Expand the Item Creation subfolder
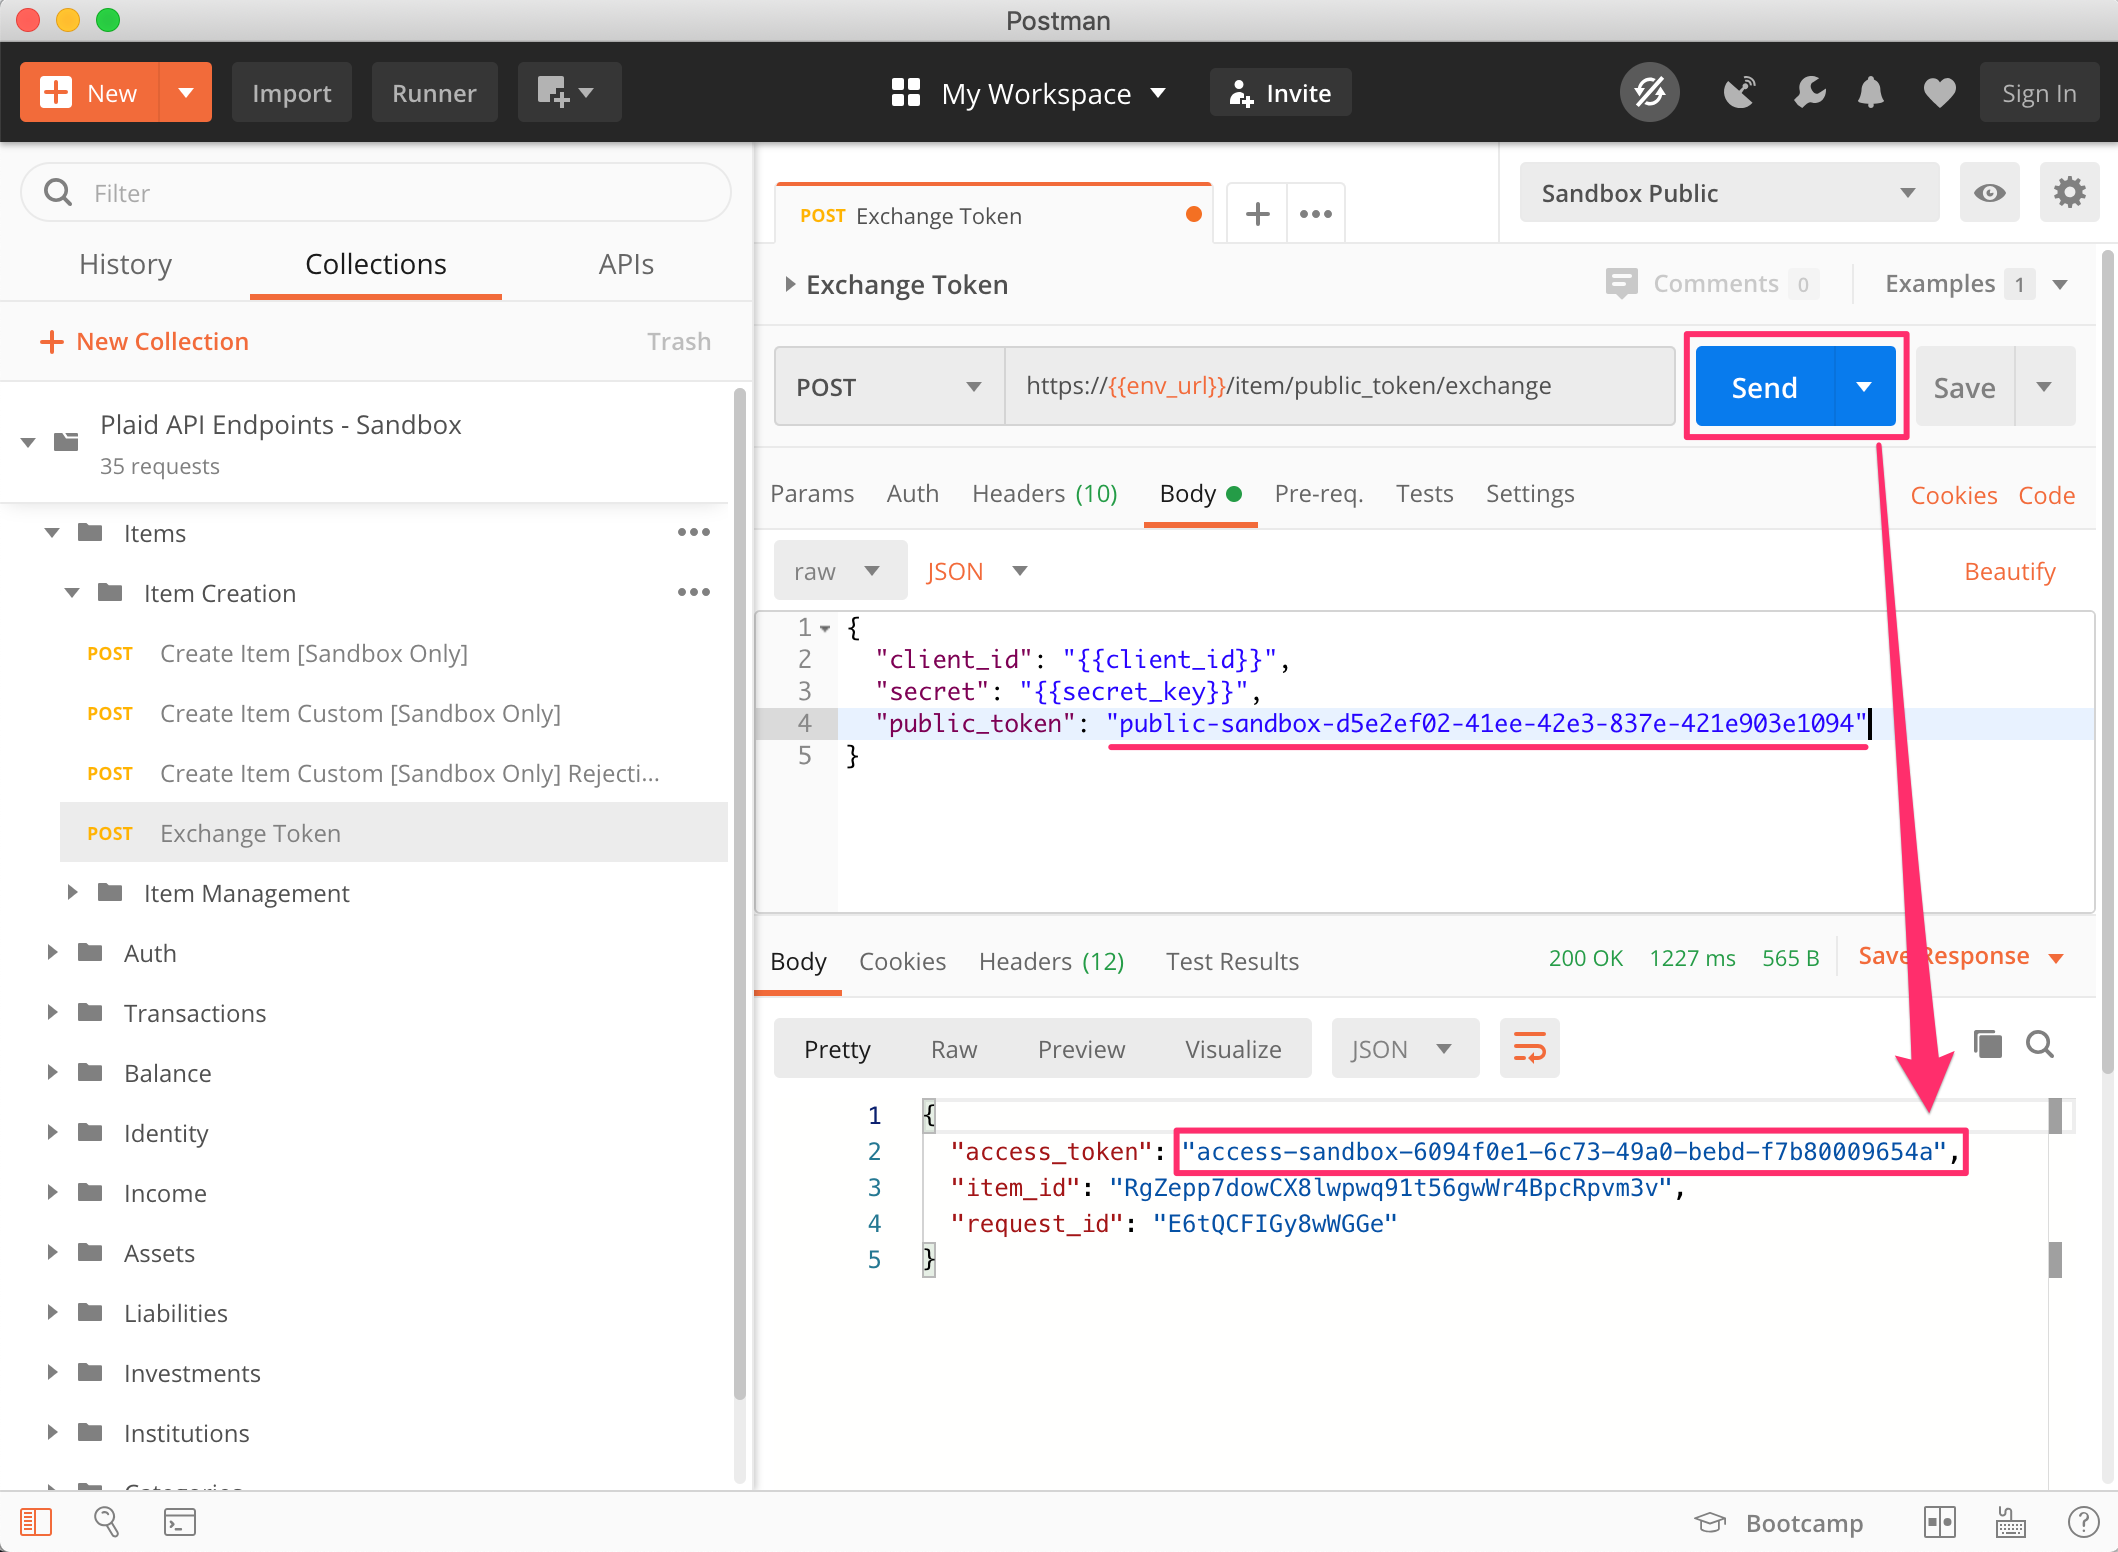The height and width of the screenshot is (1552, 2118). (72, 592)
